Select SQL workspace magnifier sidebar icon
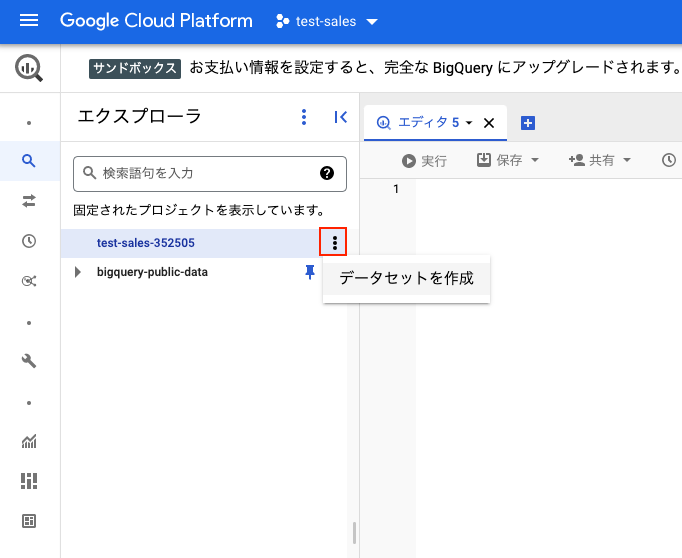Screen dimensions: 682x558 [x=29, y=161]
